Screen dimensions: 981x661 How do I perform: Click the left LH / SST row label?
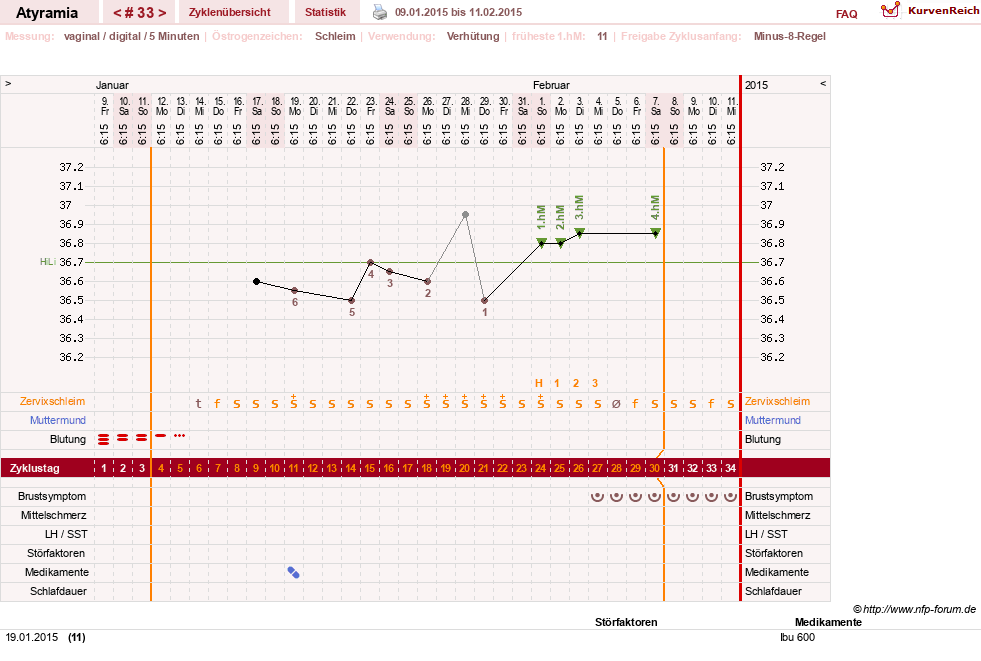66,534
